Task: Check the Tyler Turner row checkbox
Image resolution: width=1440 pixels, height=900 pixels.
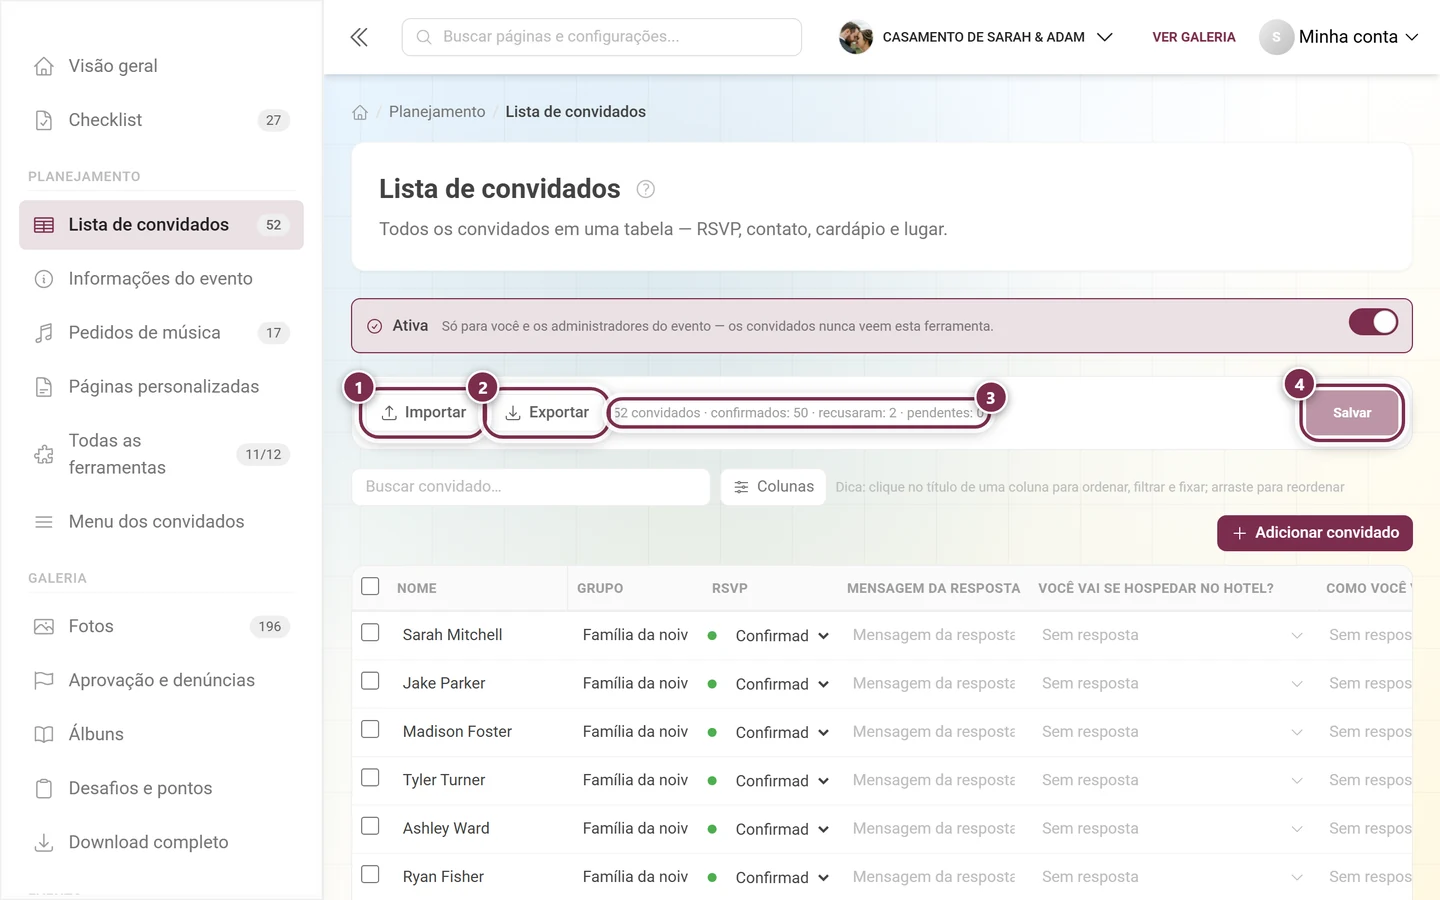Action: (x=370, y=777)
